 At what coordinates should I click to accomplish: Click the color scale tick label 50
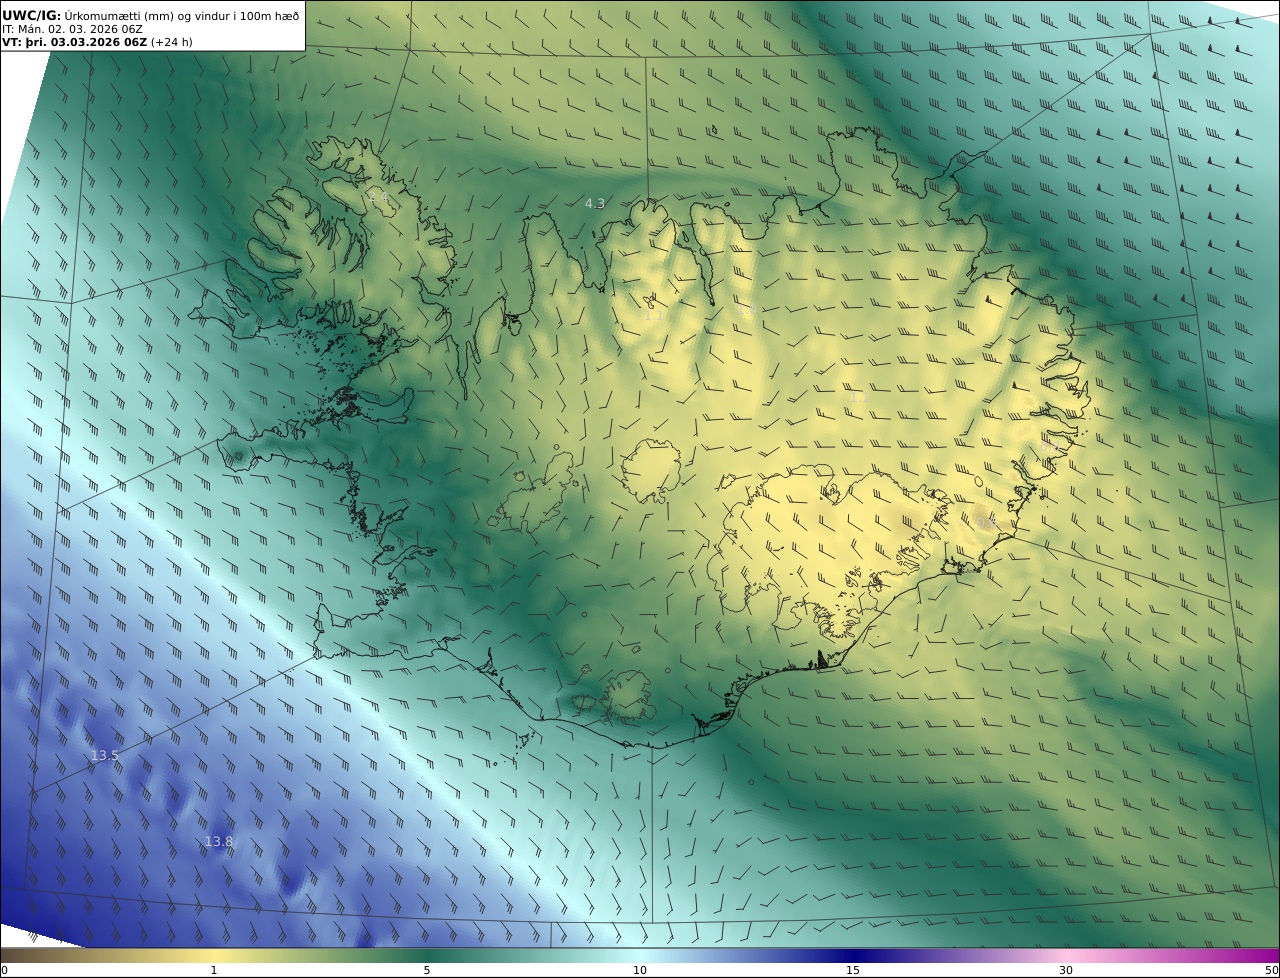point(1272,970)
